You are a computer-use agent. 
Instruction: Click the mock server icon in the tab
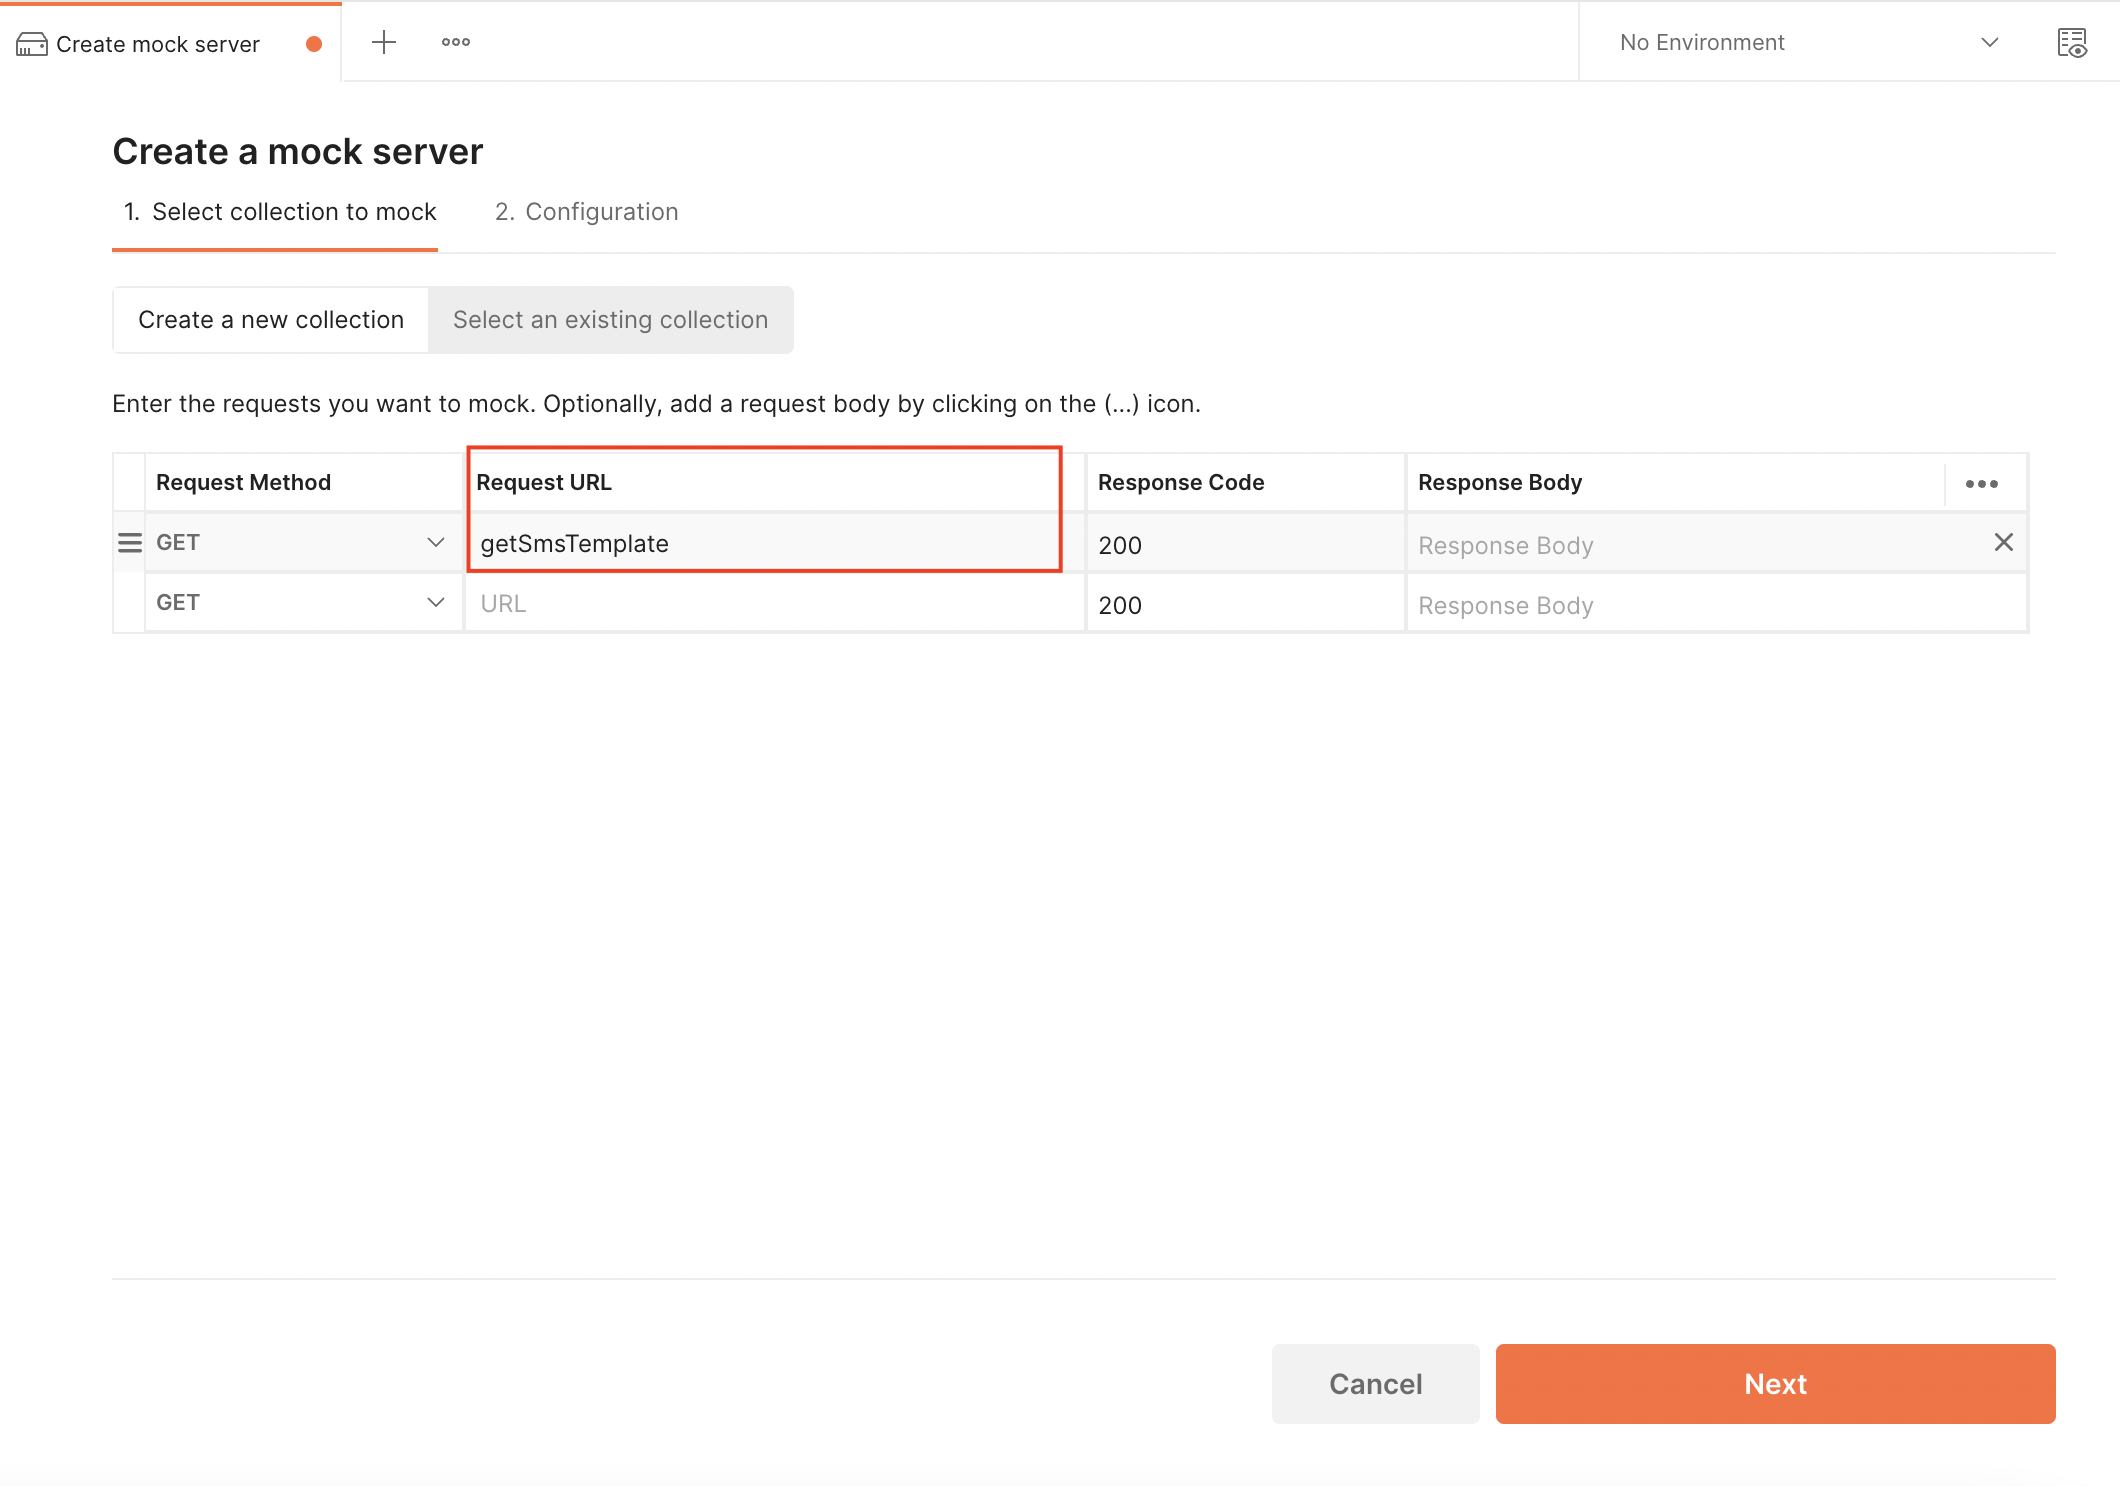32,43
